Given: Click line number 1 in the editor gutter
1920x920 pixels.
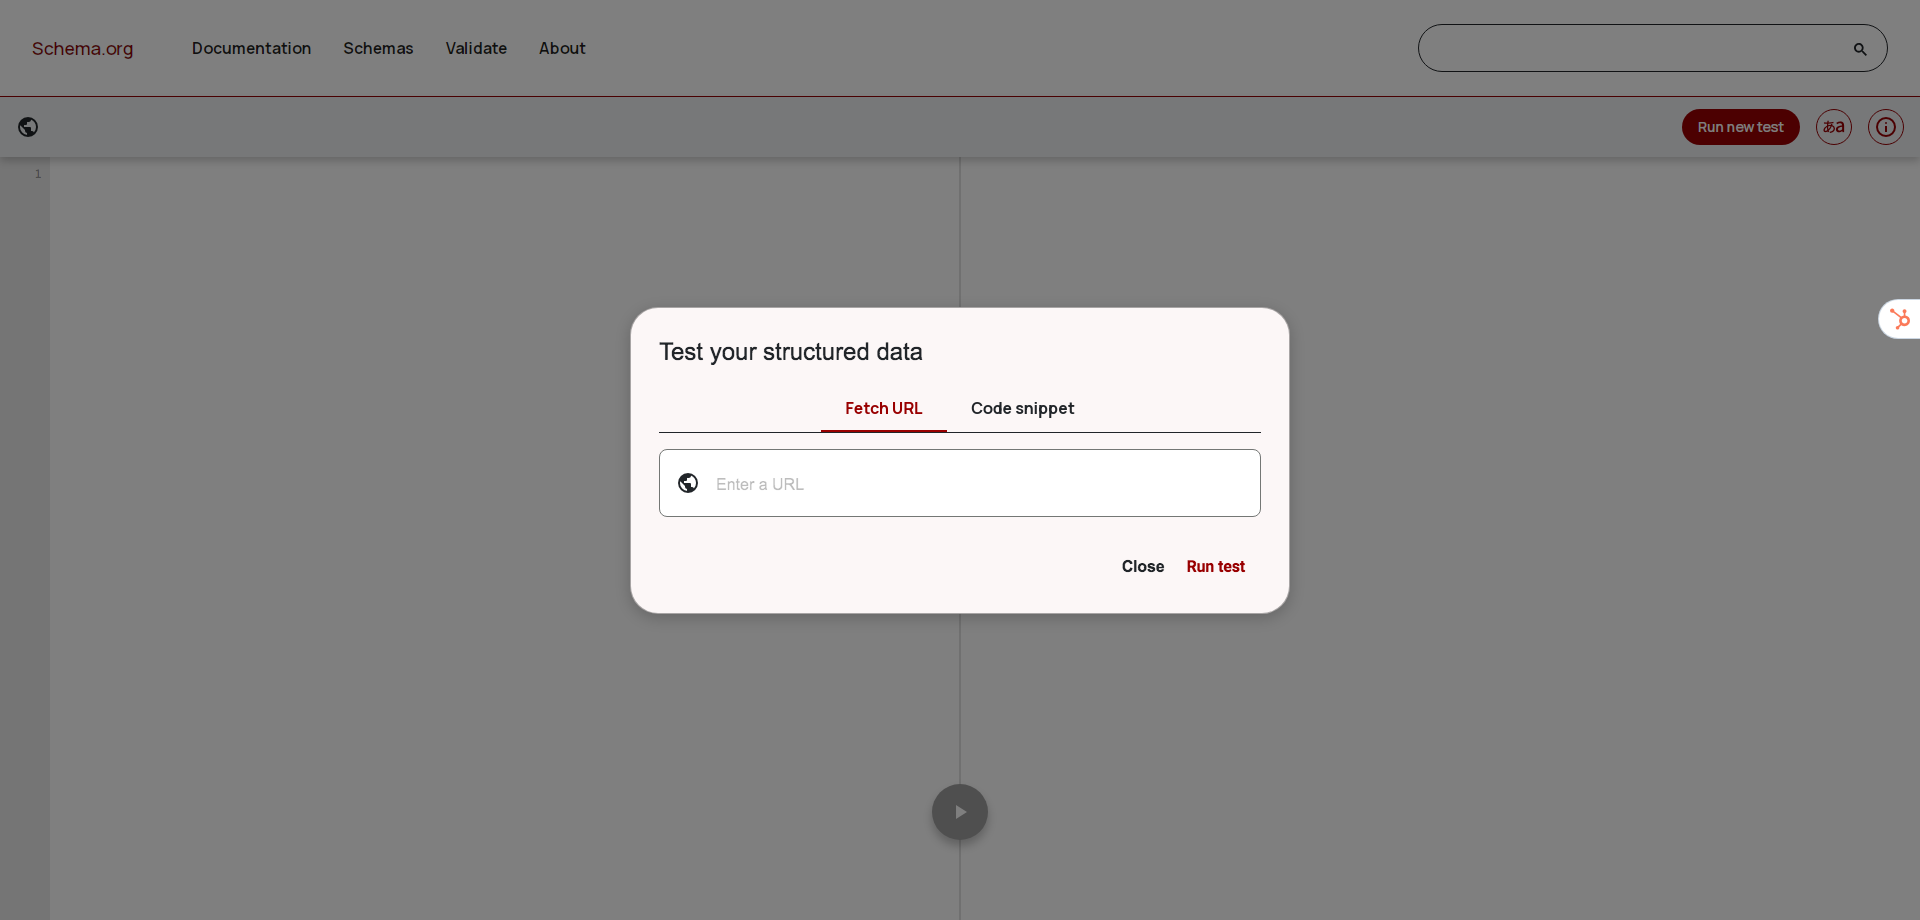Looking at the screenshot, I should pyautogui.click(x=38, y=172).
